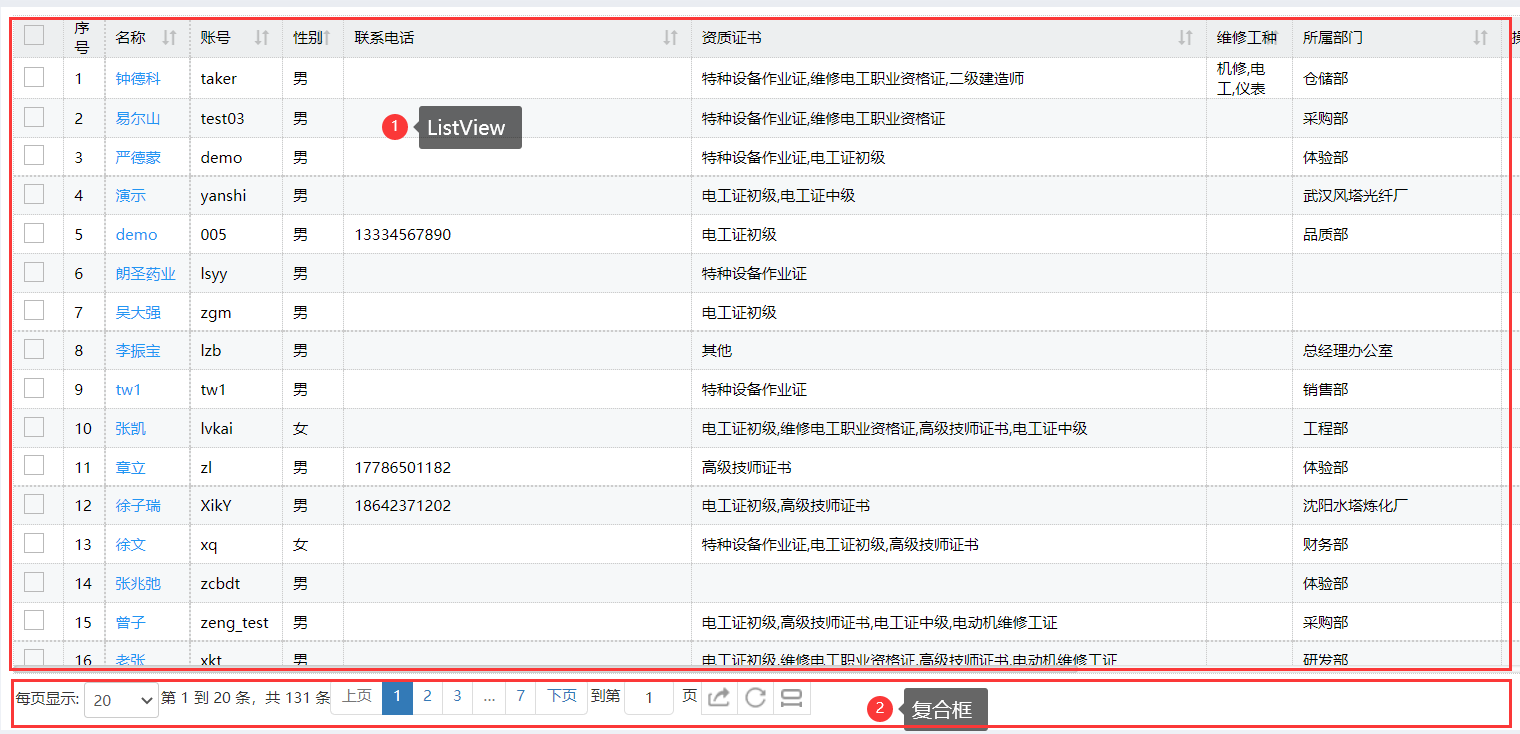1520x734 pixels.
Task: Click department cell 总经理办公室
Action: (1348, 351)
